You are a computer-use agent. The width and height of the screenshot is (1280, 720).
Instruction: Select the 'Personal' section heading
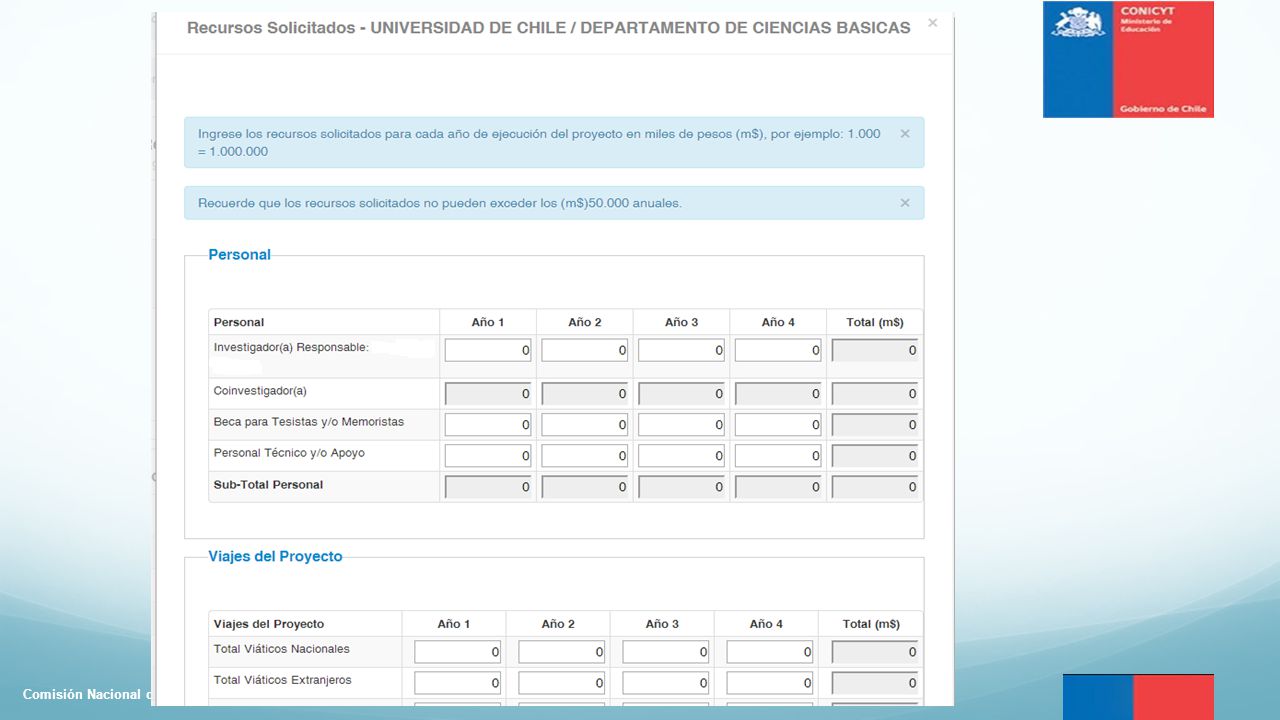pyautogui.click(x=239, y=255)
